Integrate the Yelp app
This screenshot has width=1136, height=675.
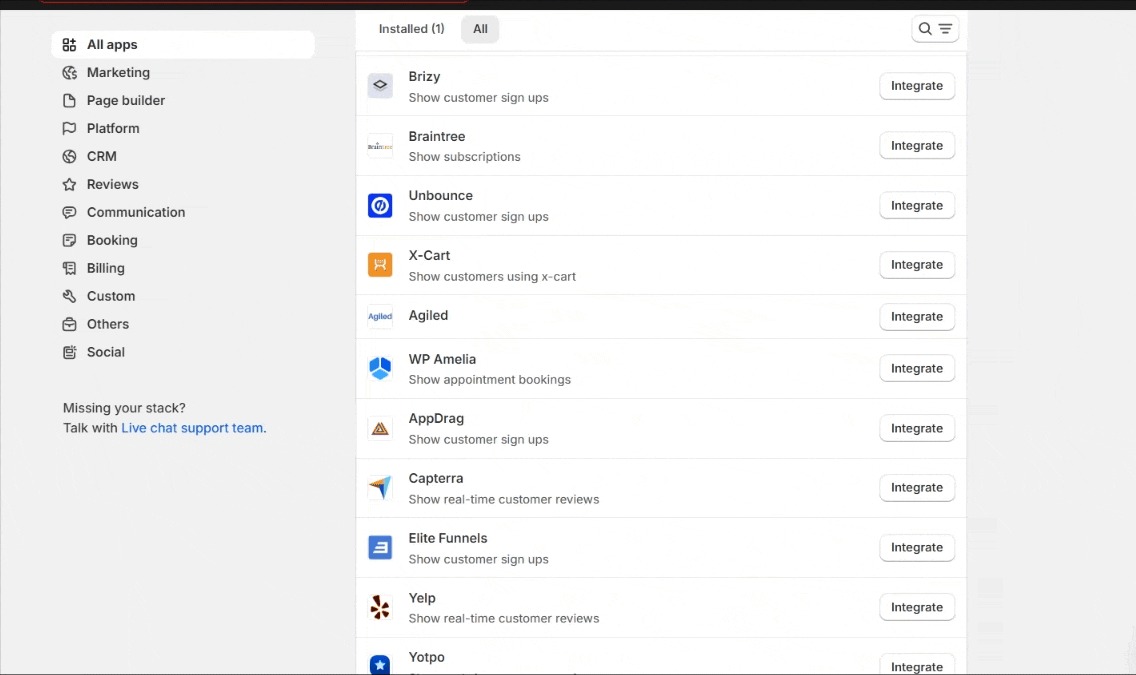[916, 608]
